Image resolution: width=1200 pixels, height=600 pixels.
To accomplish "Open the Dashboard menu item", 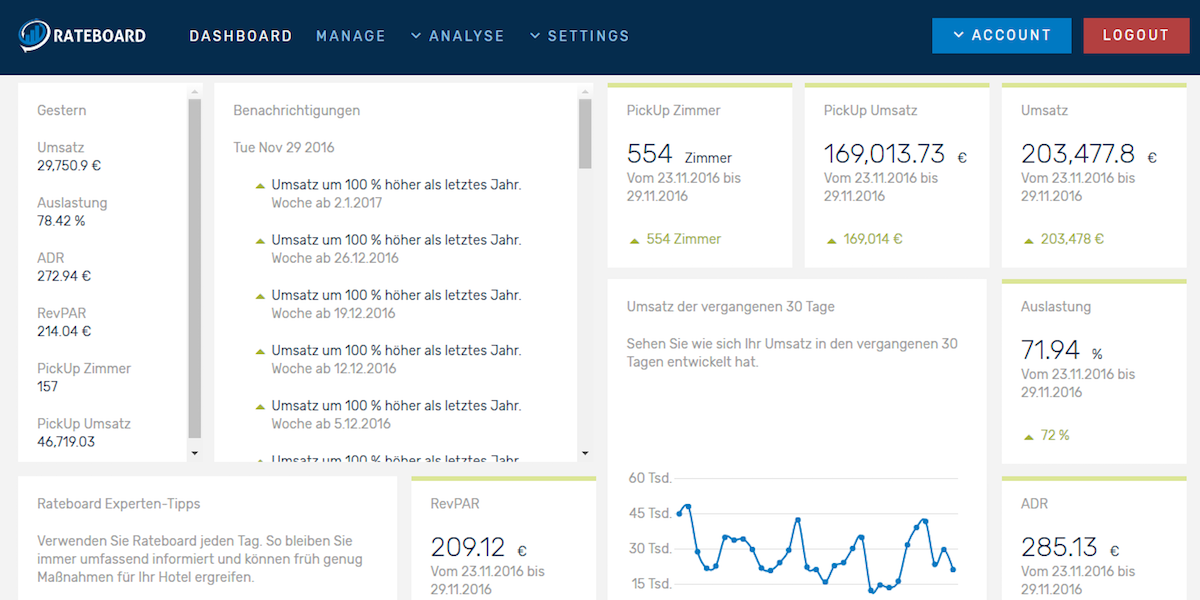I will pos(241,36).
